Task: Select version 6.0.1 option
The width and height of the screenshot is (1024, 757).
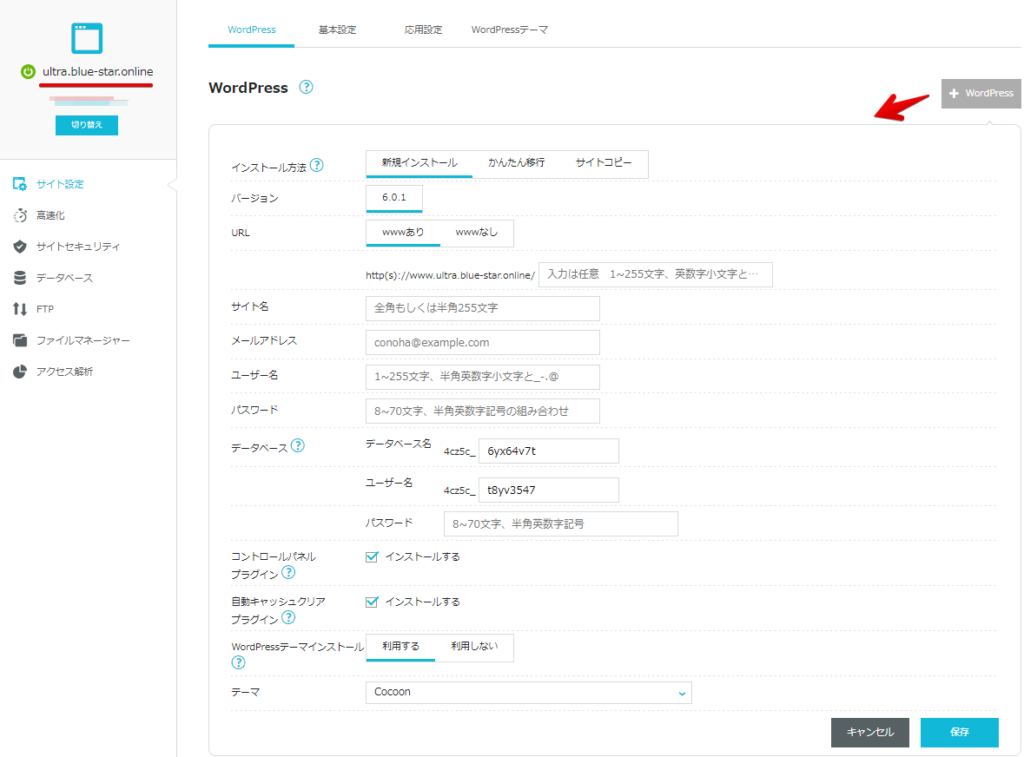Action: tap(394, 198)
